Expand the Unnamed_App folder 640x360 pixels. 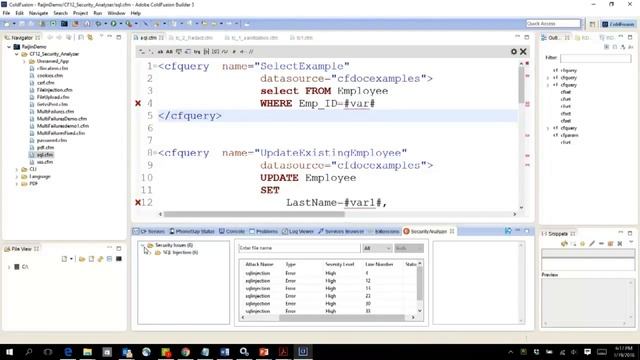[24, 61]
